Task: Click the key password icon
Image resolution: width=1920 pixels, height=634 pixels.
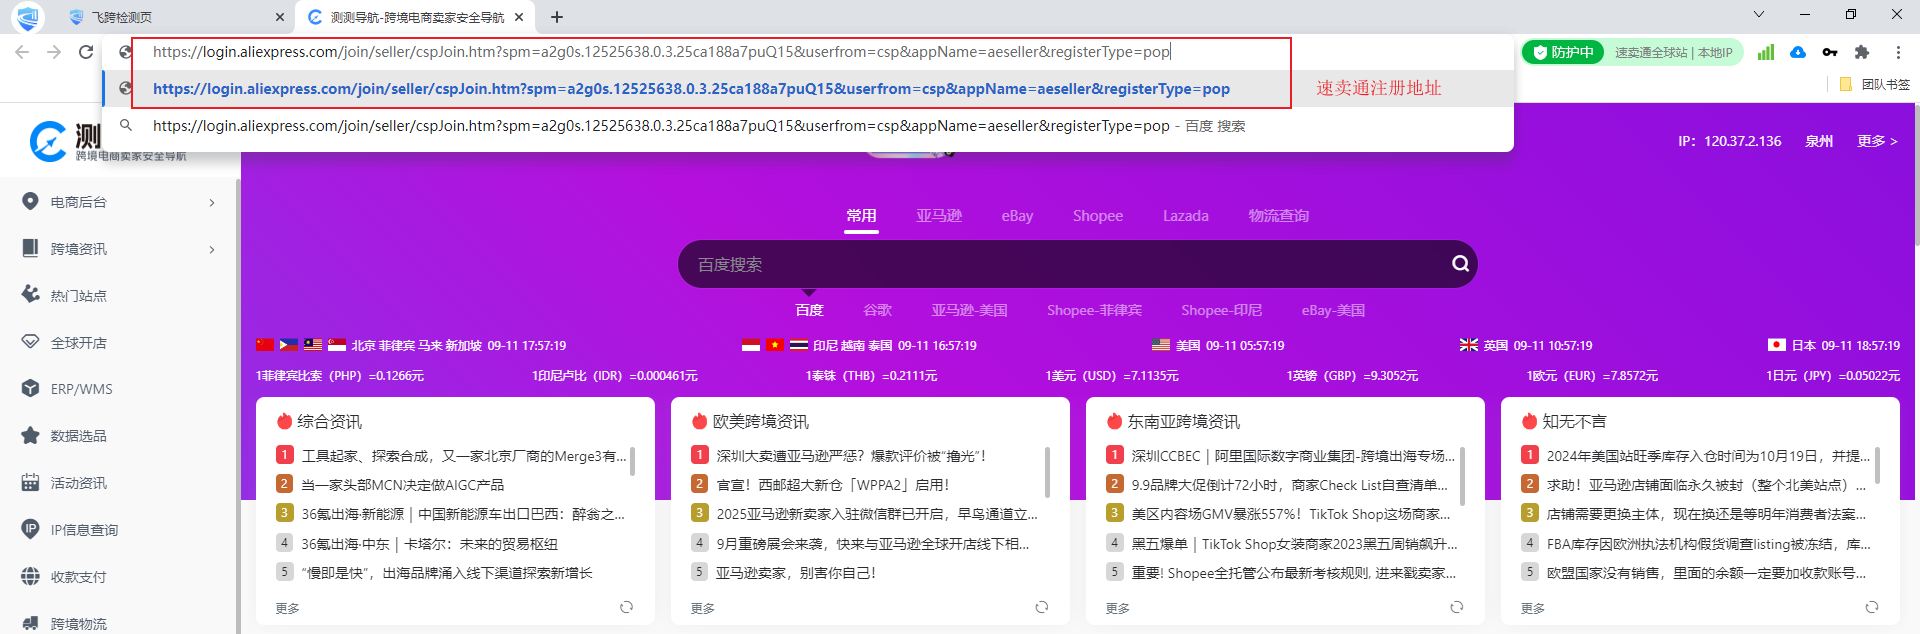Action: (x=1830, y=52)
